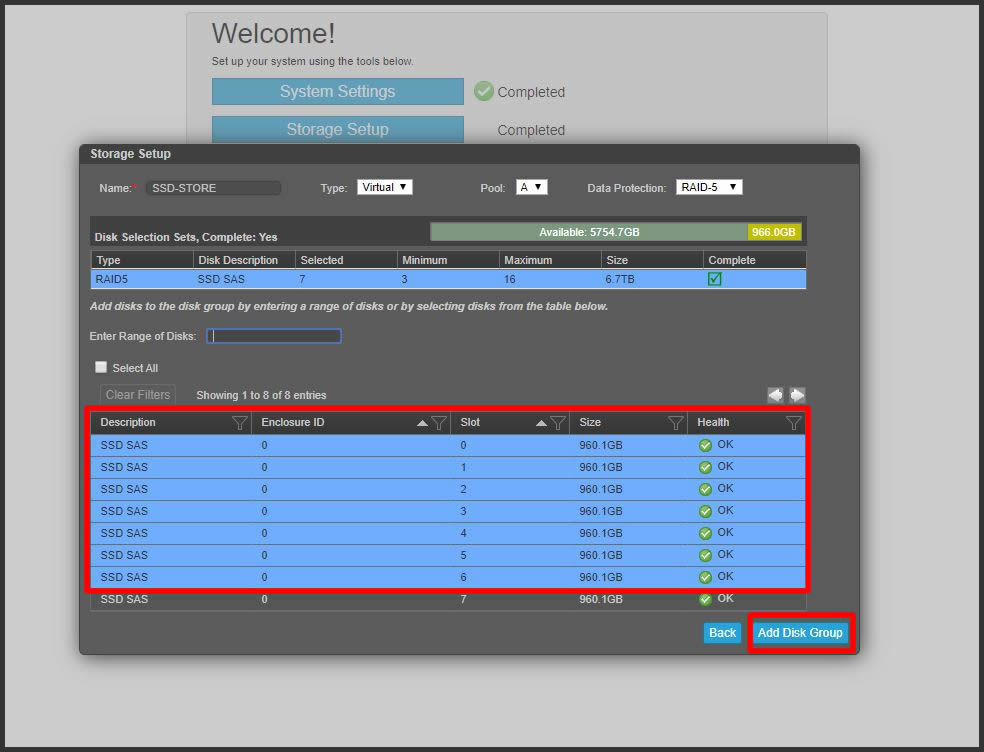Click the Name field containing SSD-STORE
Viewport: 984px width, 752px height.
point(213,188)
